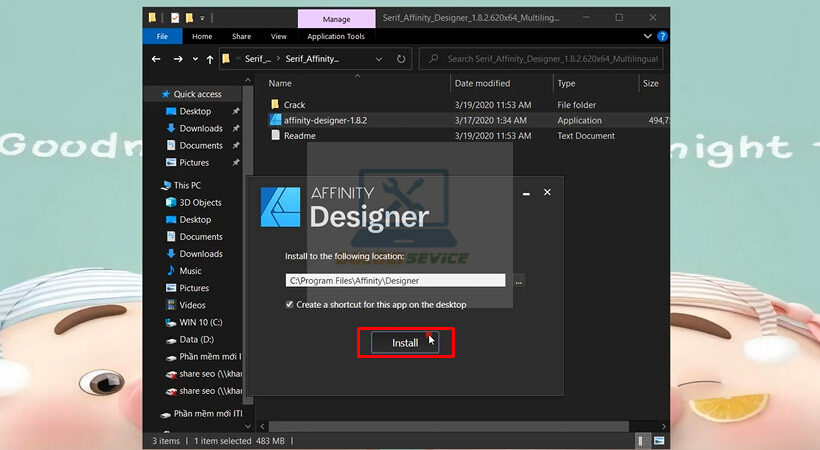Select This PC in navigation pane
The height and width of the screenshot is (450, 820).
tap(187, 185)
